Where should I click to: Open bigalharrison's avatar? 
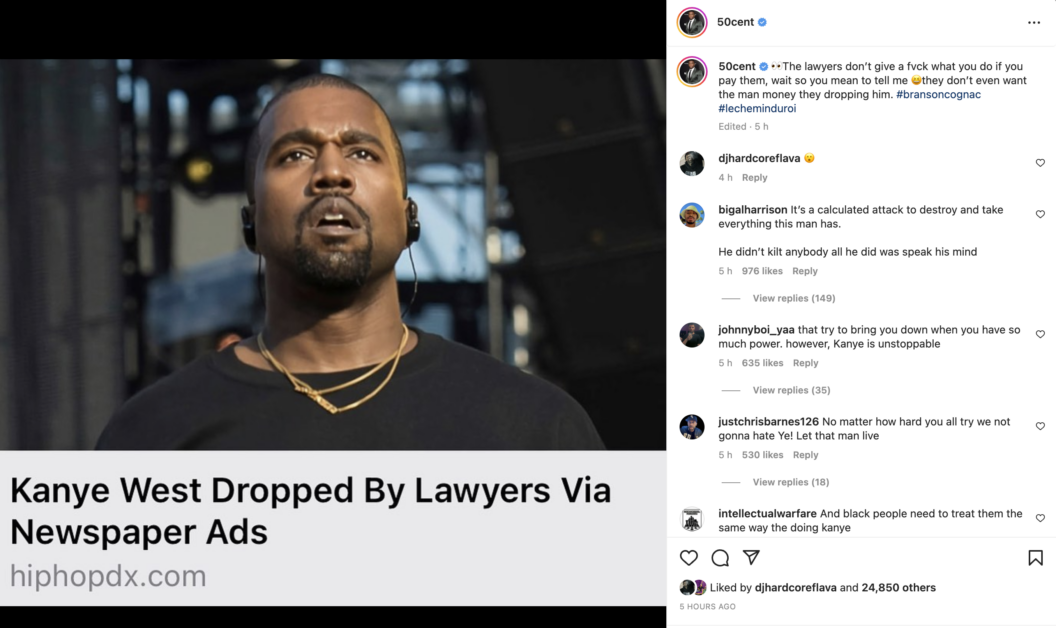click(692, 215)
